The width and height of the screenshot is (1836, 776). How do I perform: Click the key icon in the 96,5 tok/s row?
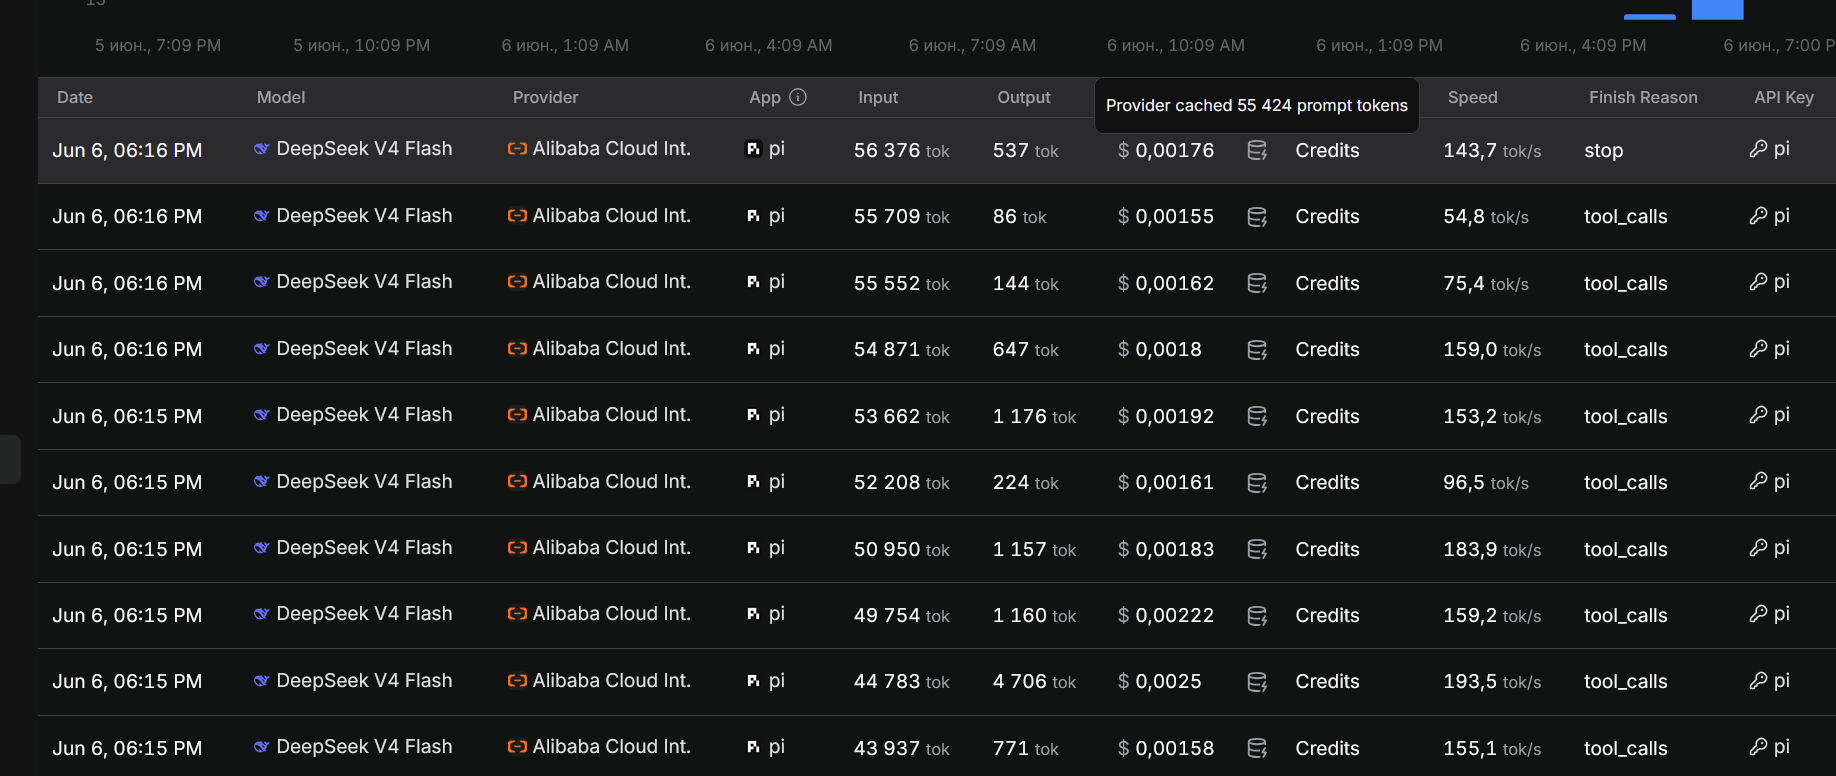[1758, 481]
